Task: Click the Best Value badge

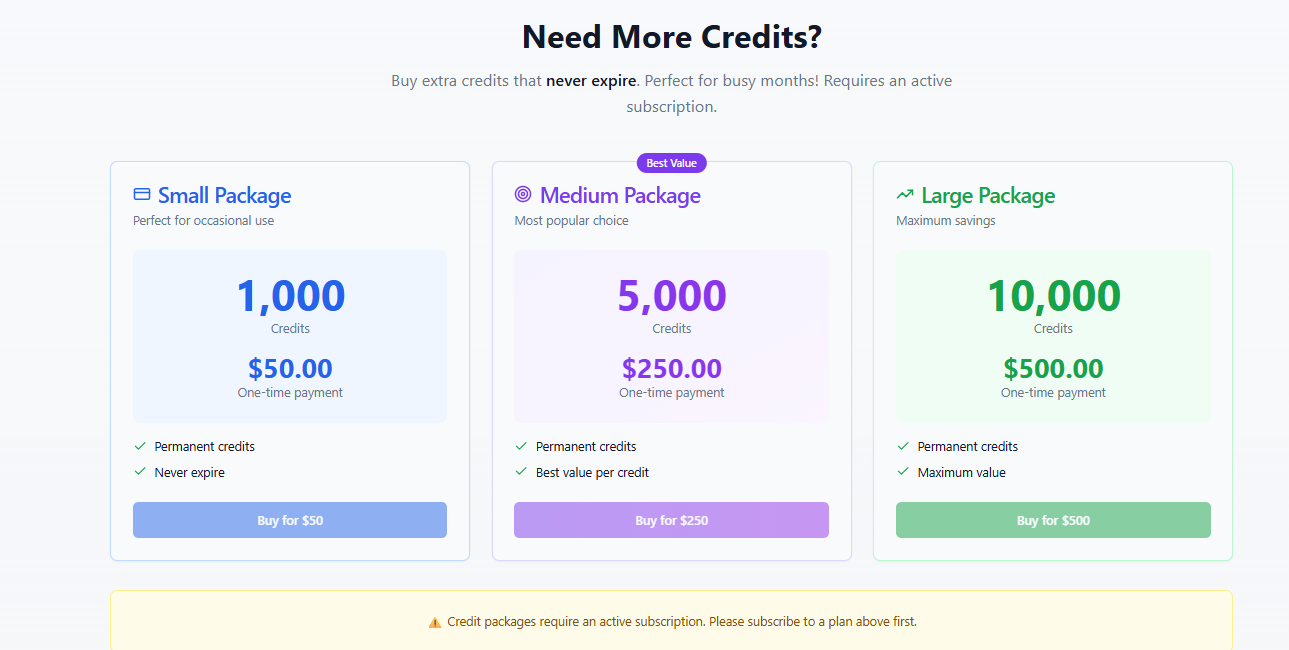Action: [x=672, y=163]
